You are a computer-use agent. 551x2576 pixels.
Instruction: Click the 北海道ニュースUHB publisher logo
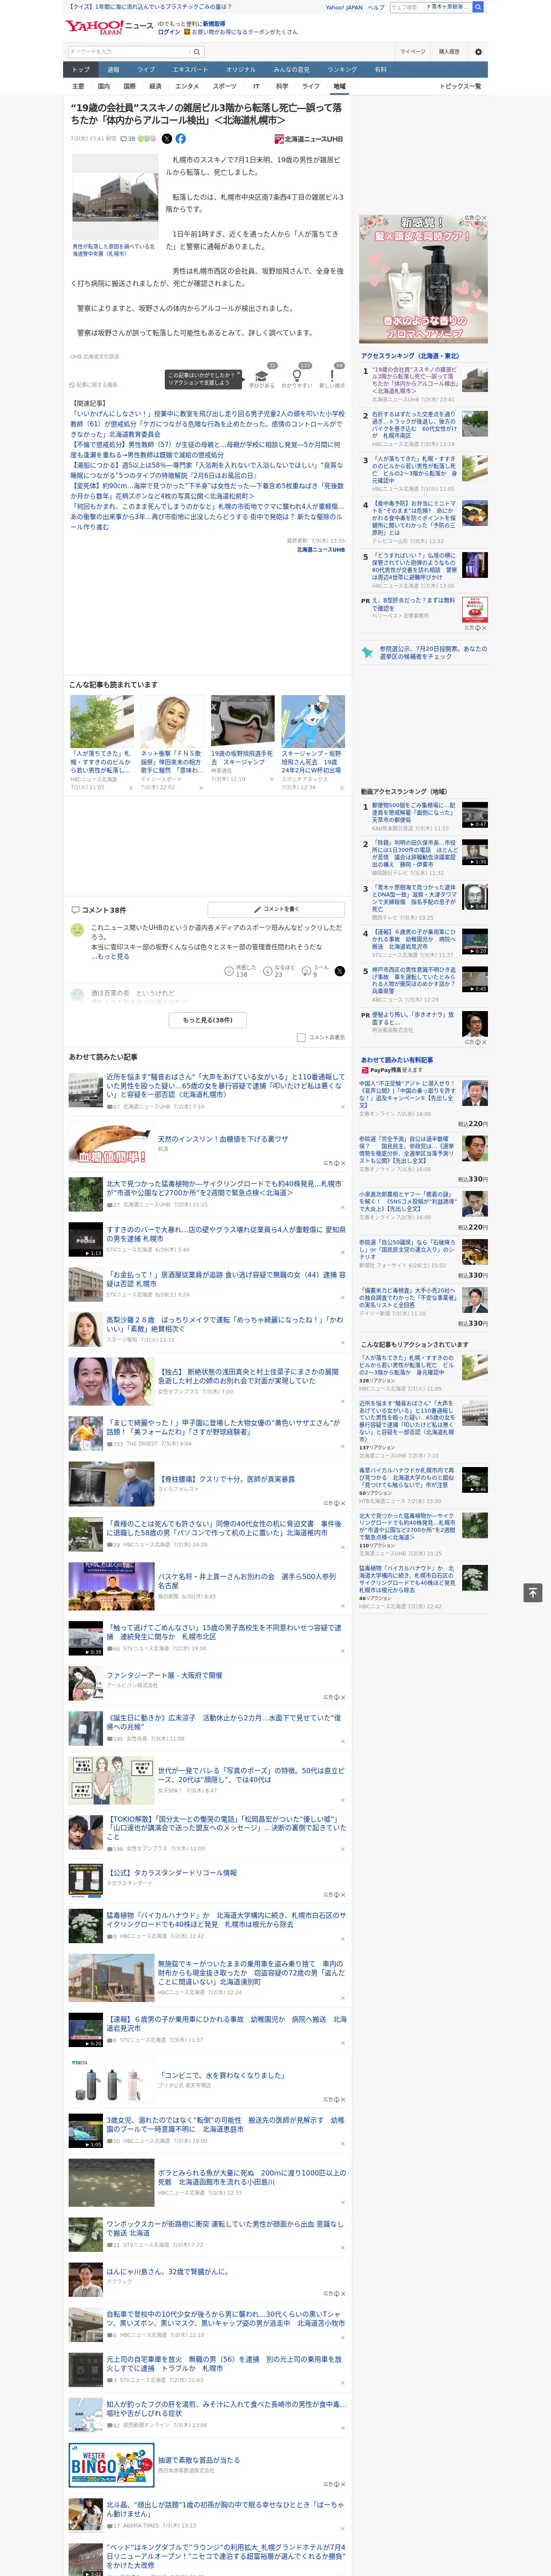point(309,139)
